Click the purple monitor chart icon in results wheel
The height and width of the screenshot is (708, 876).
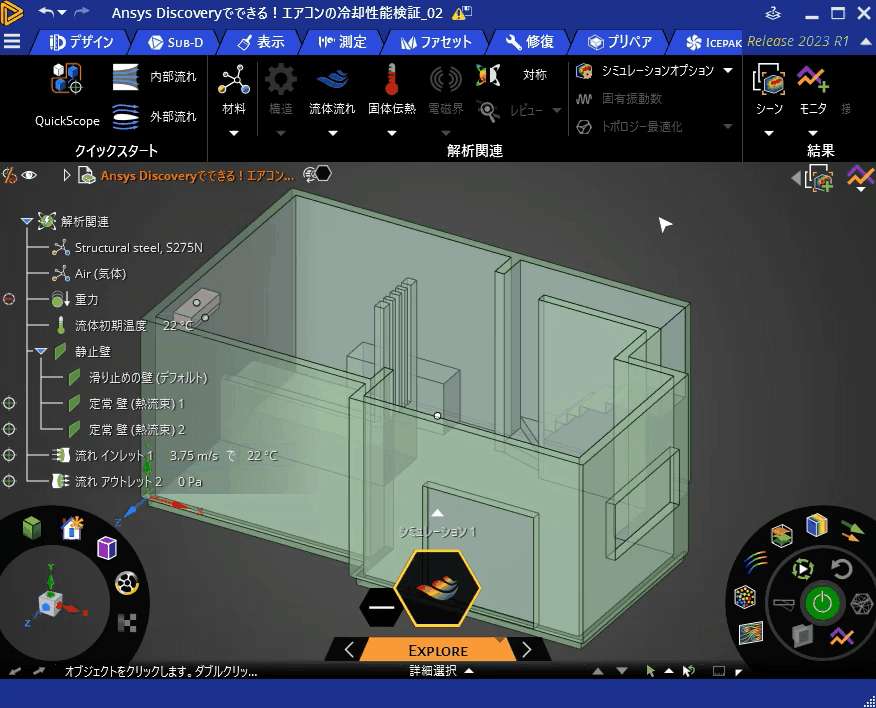[x=841, y=636]
